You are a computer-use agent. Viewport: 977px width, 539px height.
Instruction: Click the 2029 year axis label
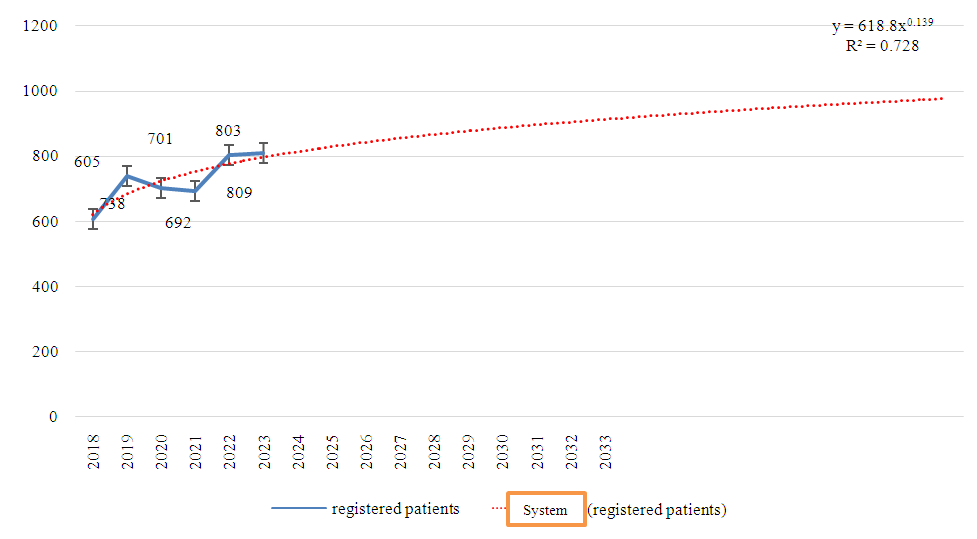point(469,452)
